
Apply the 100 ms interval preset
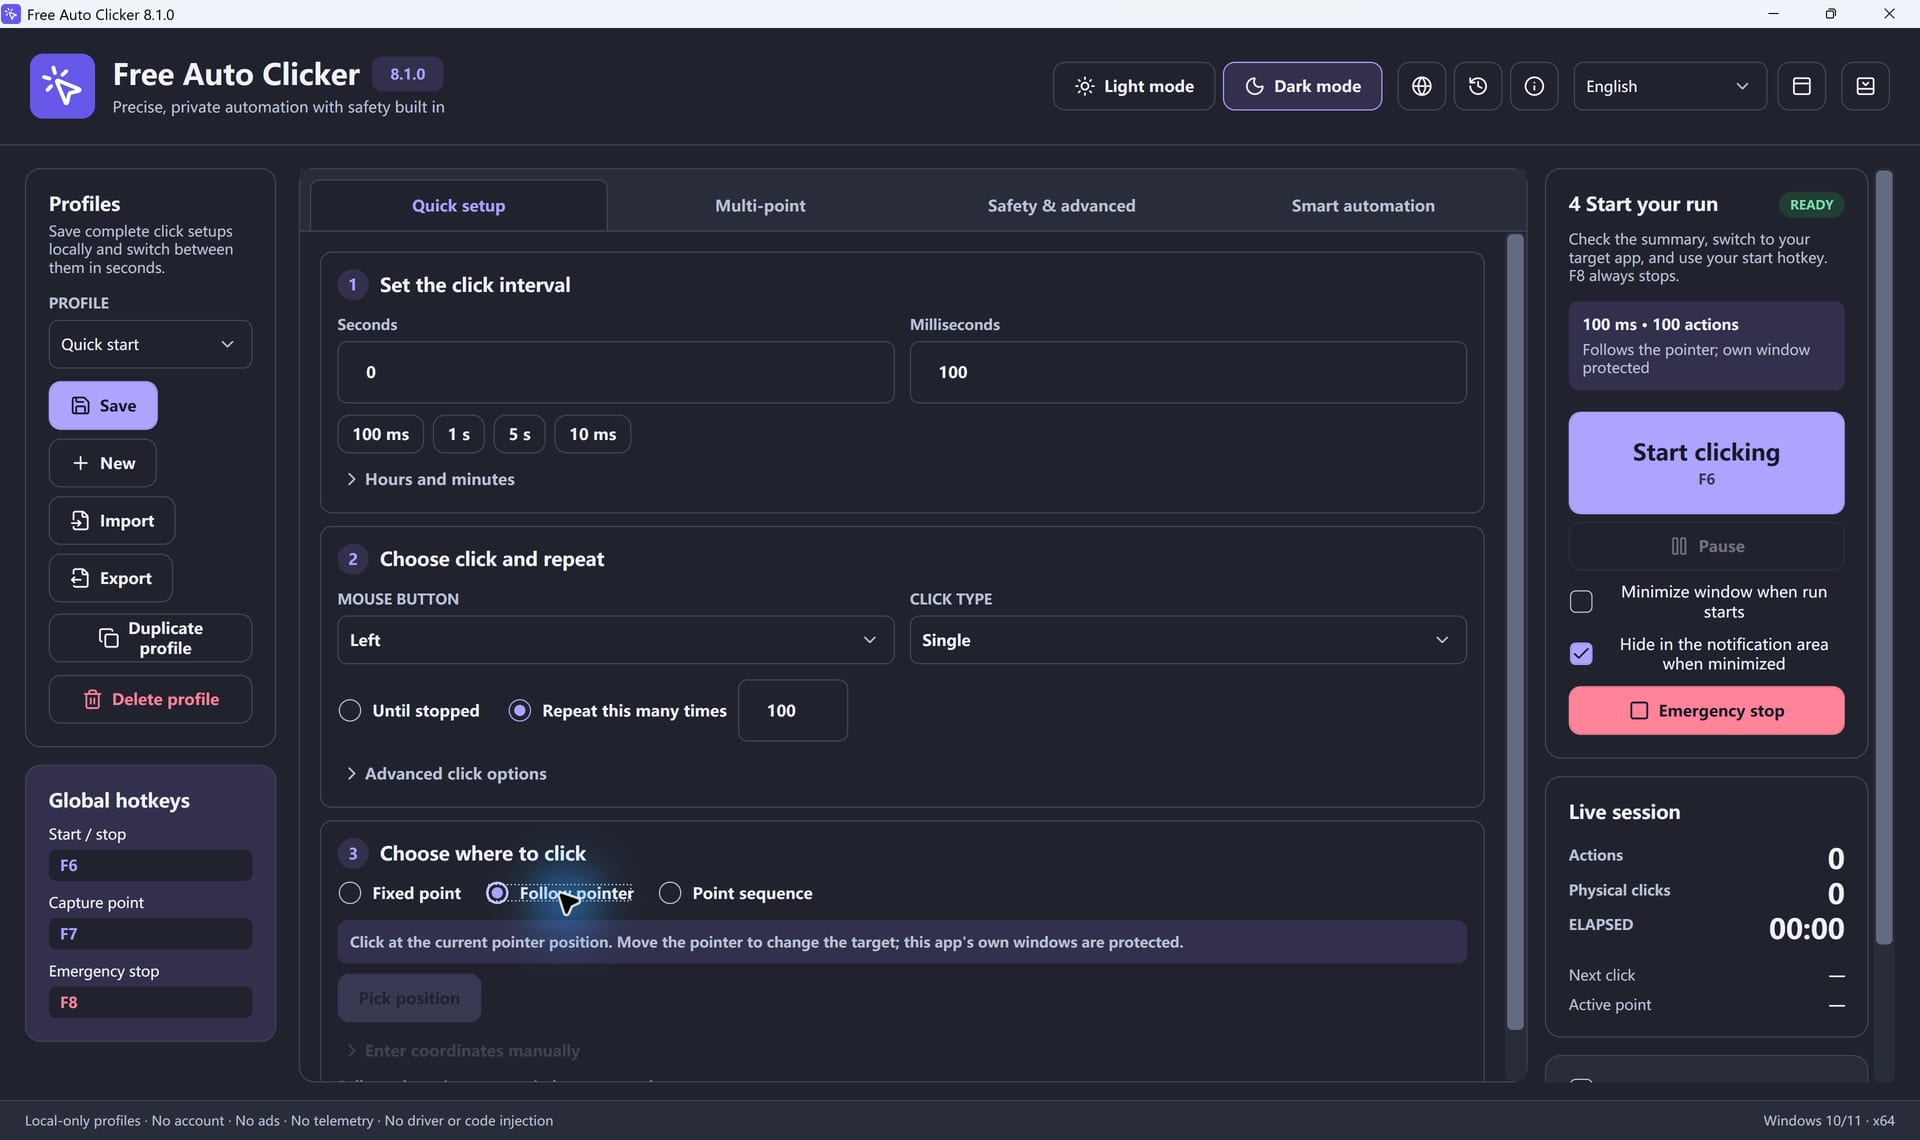point(380,434)
